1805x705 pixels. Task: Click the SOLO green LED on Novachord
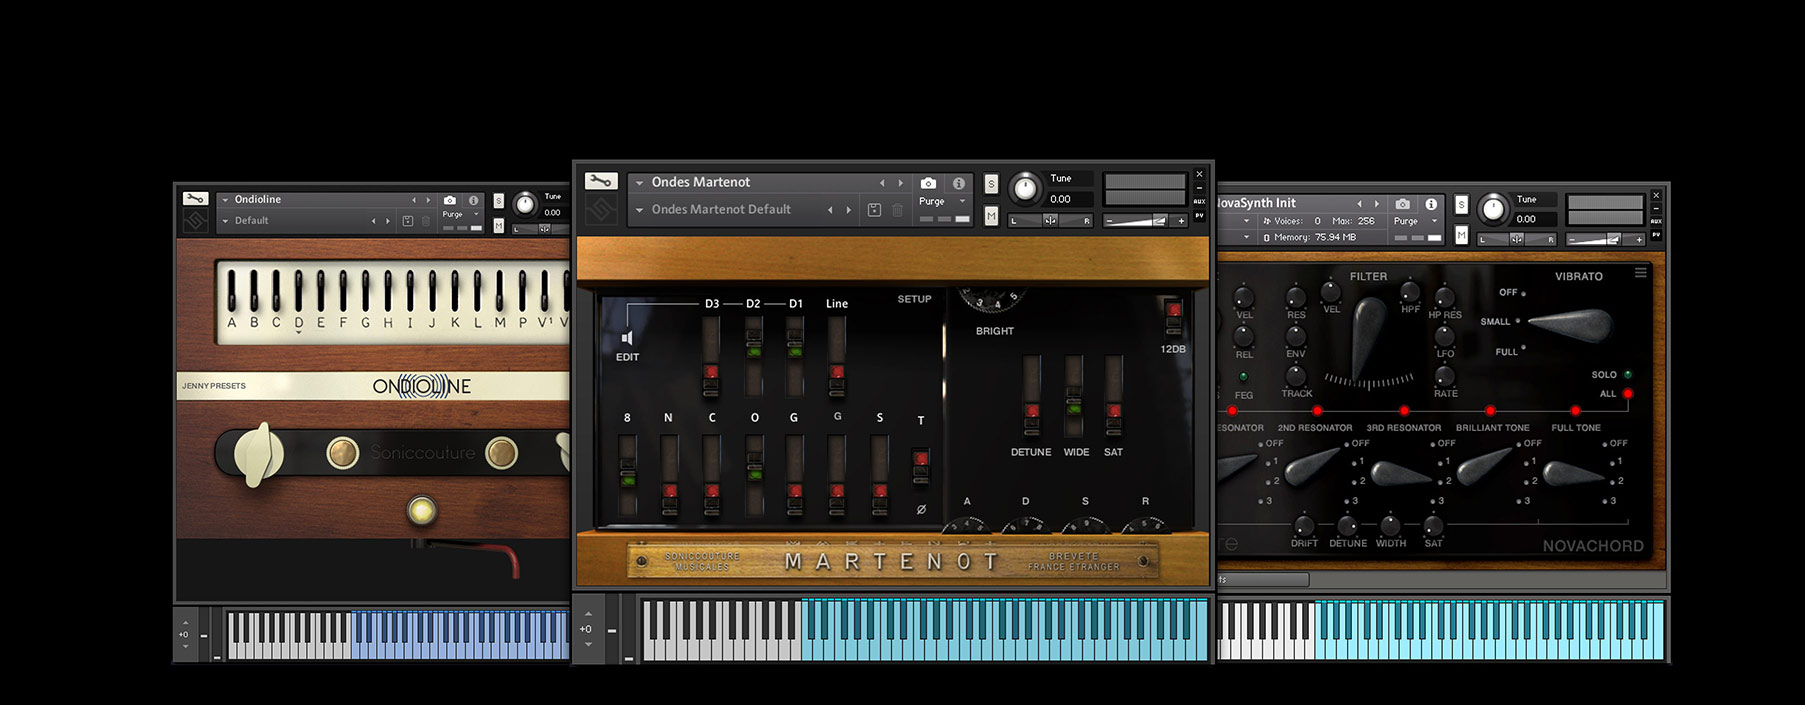1628,375
